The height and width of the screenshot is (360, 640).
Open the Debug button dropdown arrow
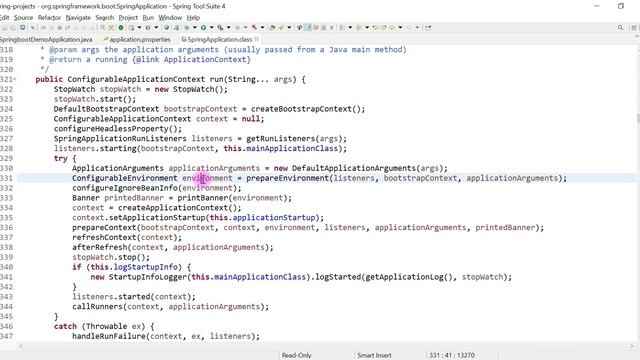(195, 28)
